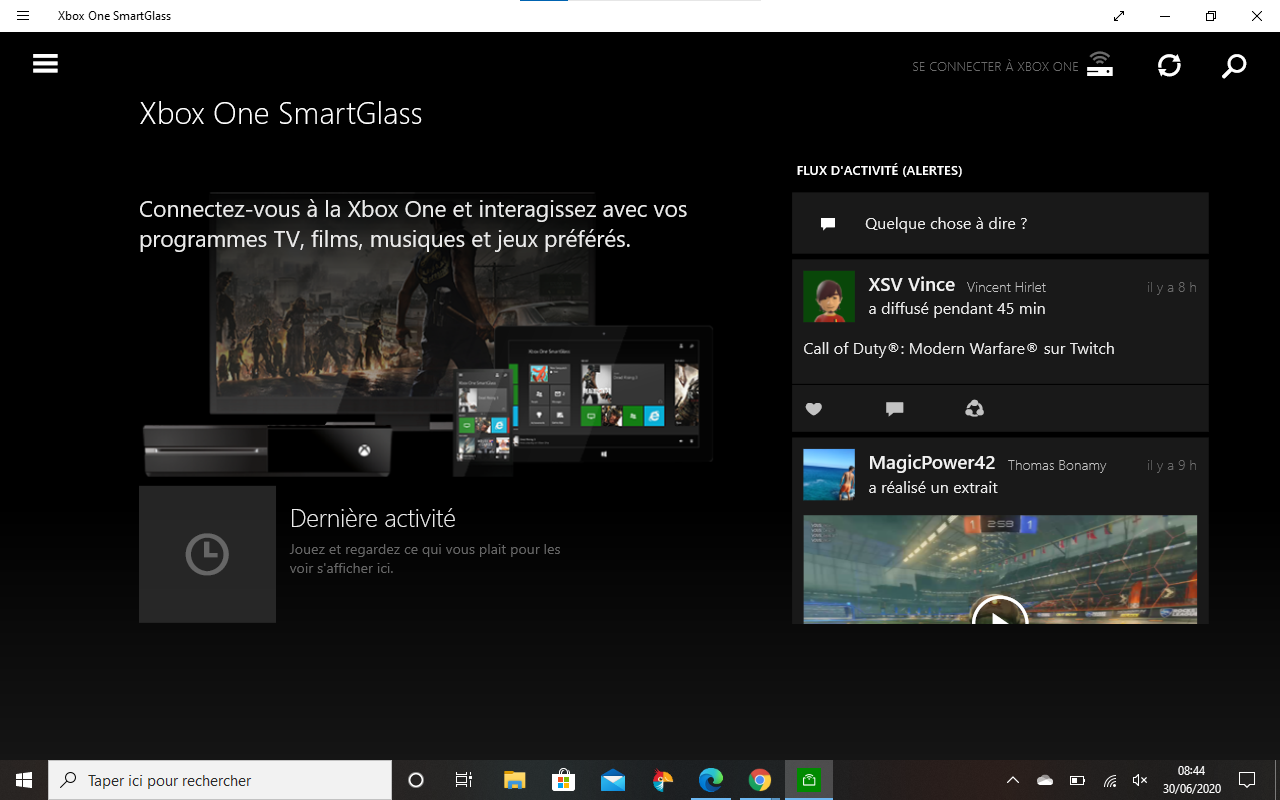The width and height of the screenshot is (1280, 800).
Task: Open MagicPower42 gamertag profile
Action: (932, 463)
